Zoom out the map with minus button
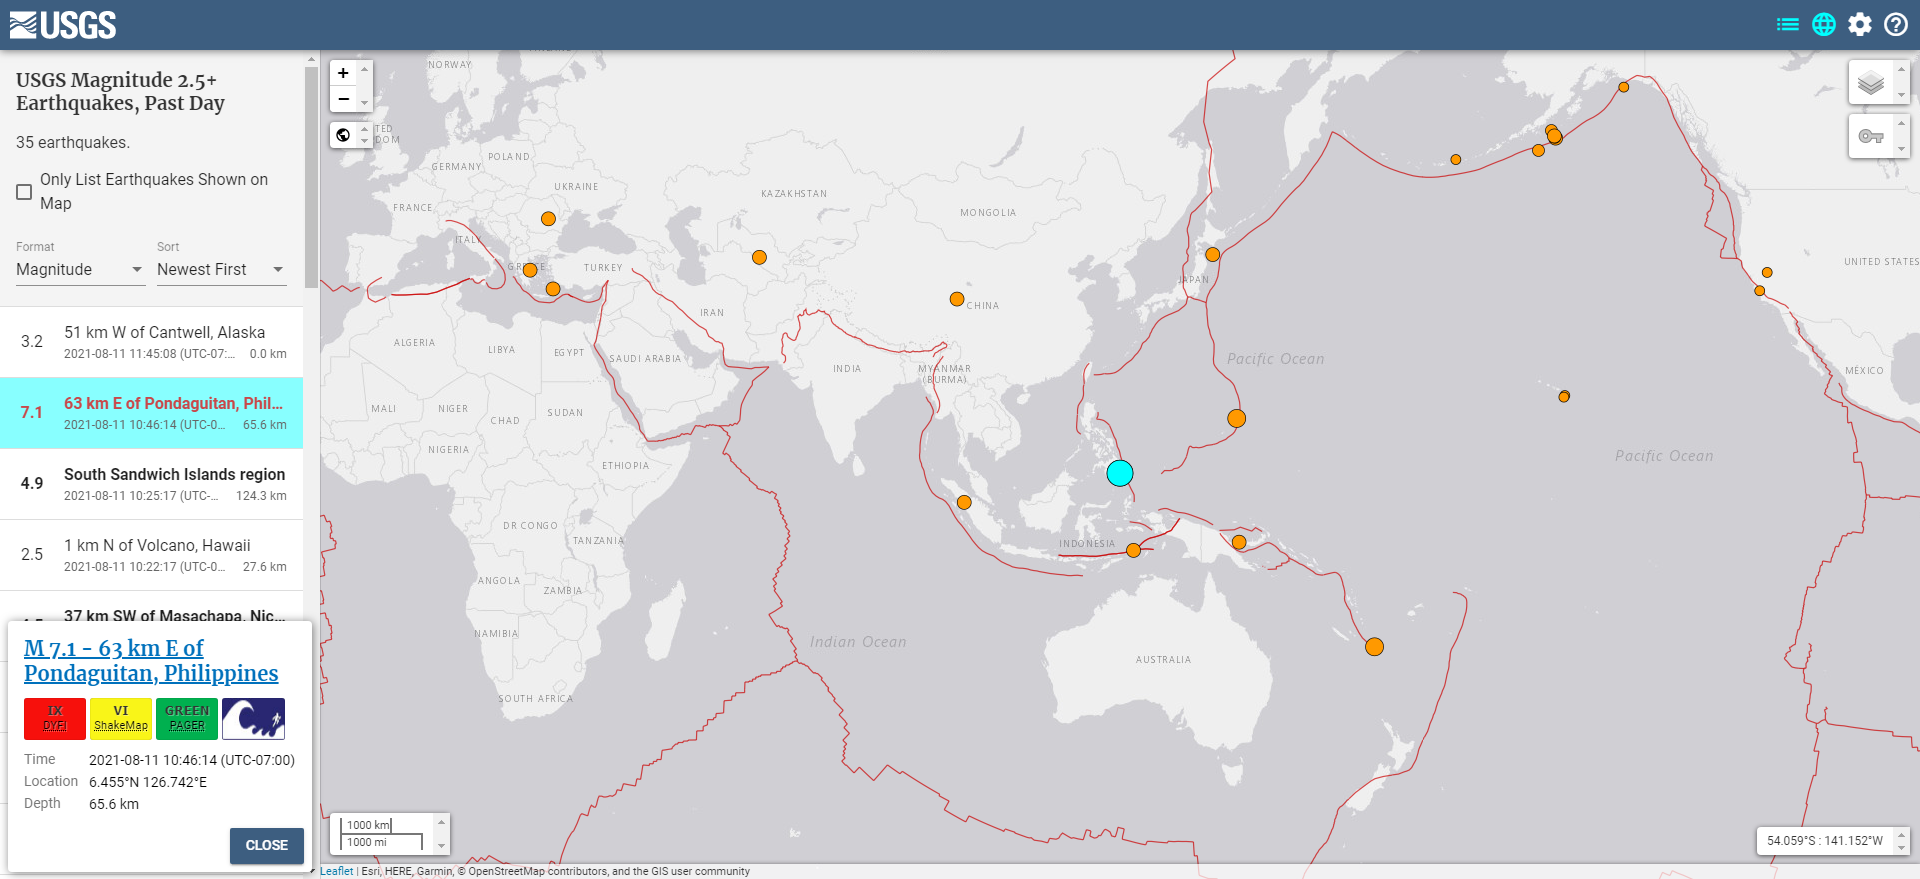 coord(343,99)
